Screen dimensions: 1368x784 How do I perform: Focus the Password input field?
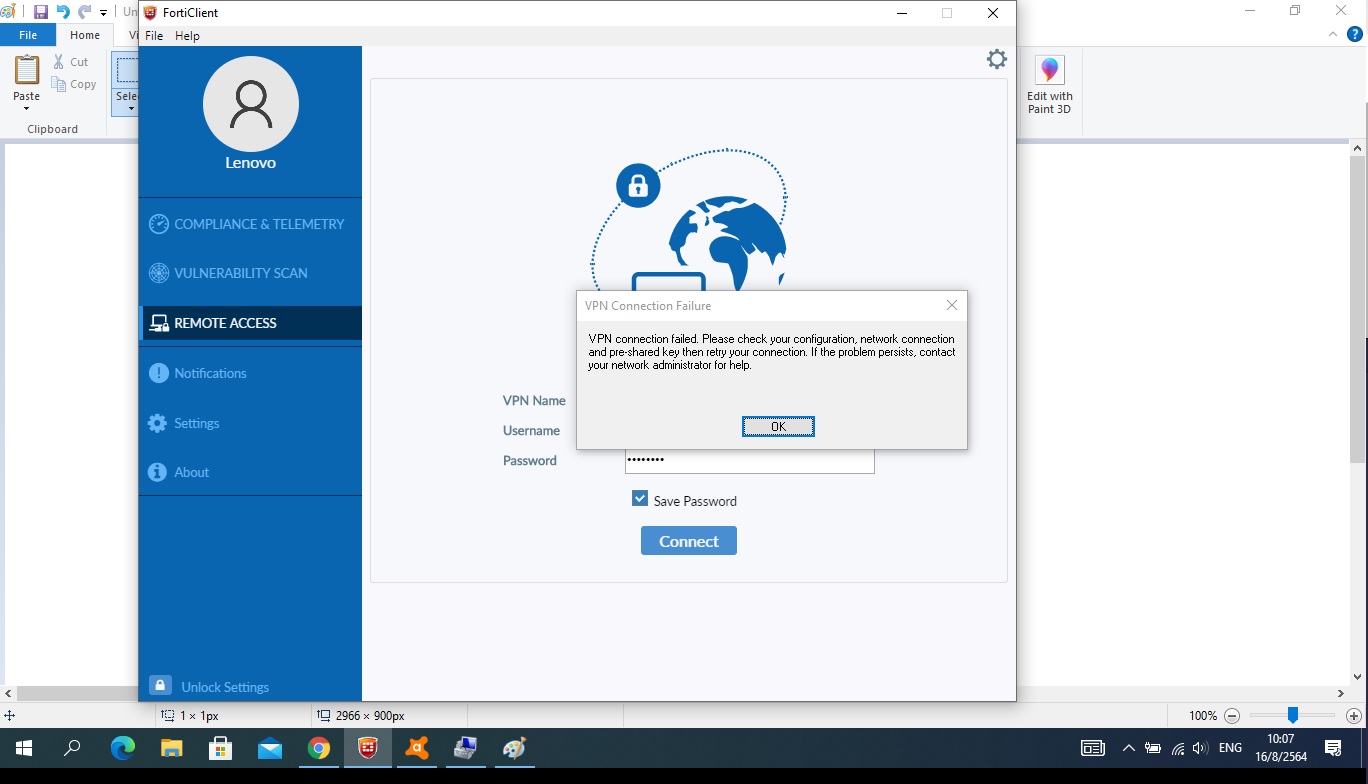749,460
